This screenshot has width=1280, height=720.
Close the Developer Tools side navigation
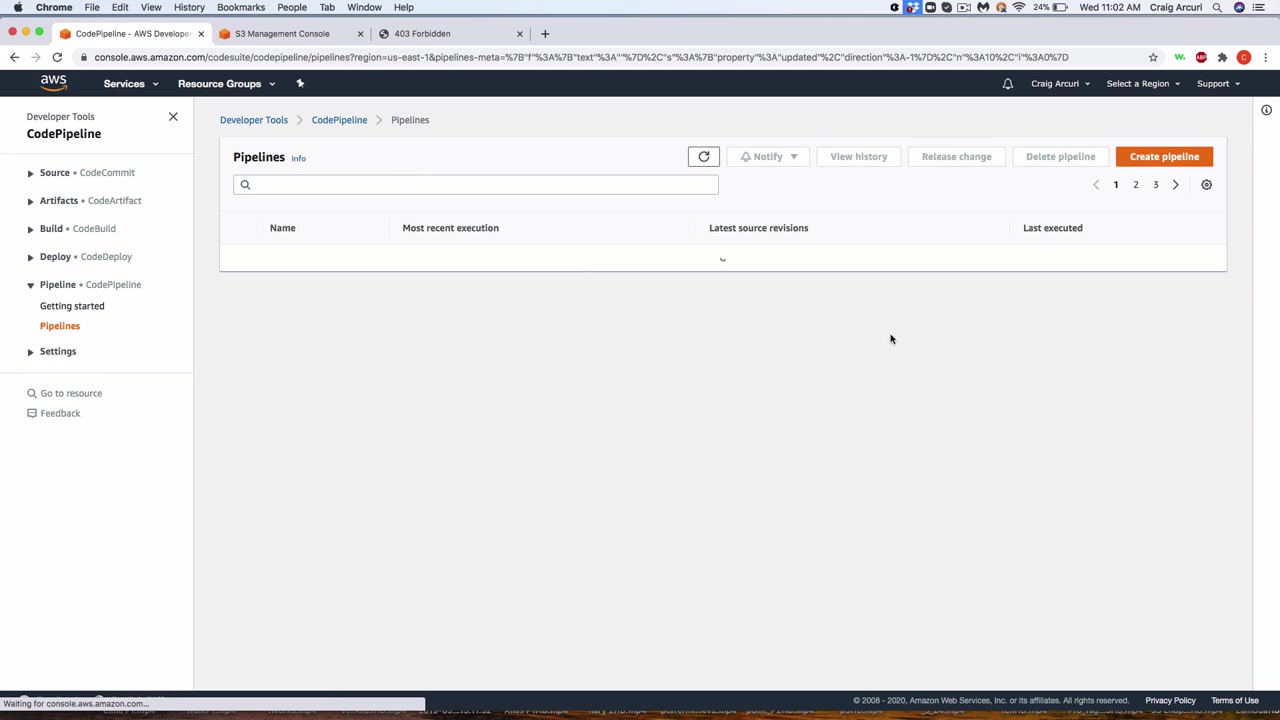tap(173, 117)
